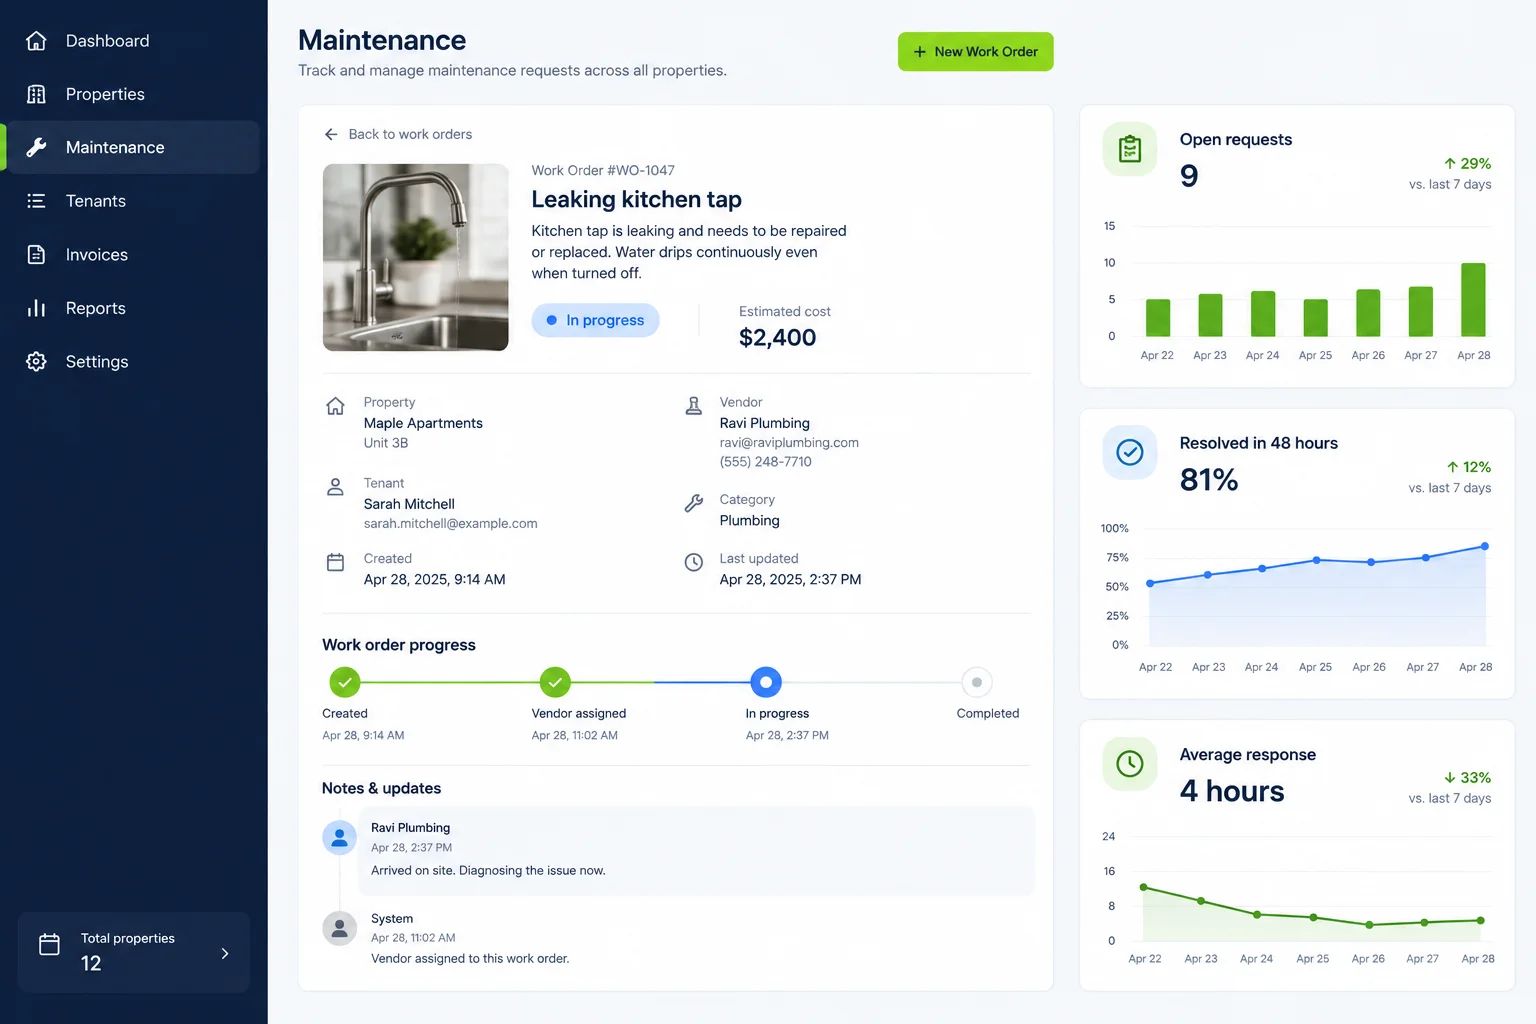The image size is (1536, 1024).
Task: Open the leaking tap photo thumbnail
Action: [416, 258]
